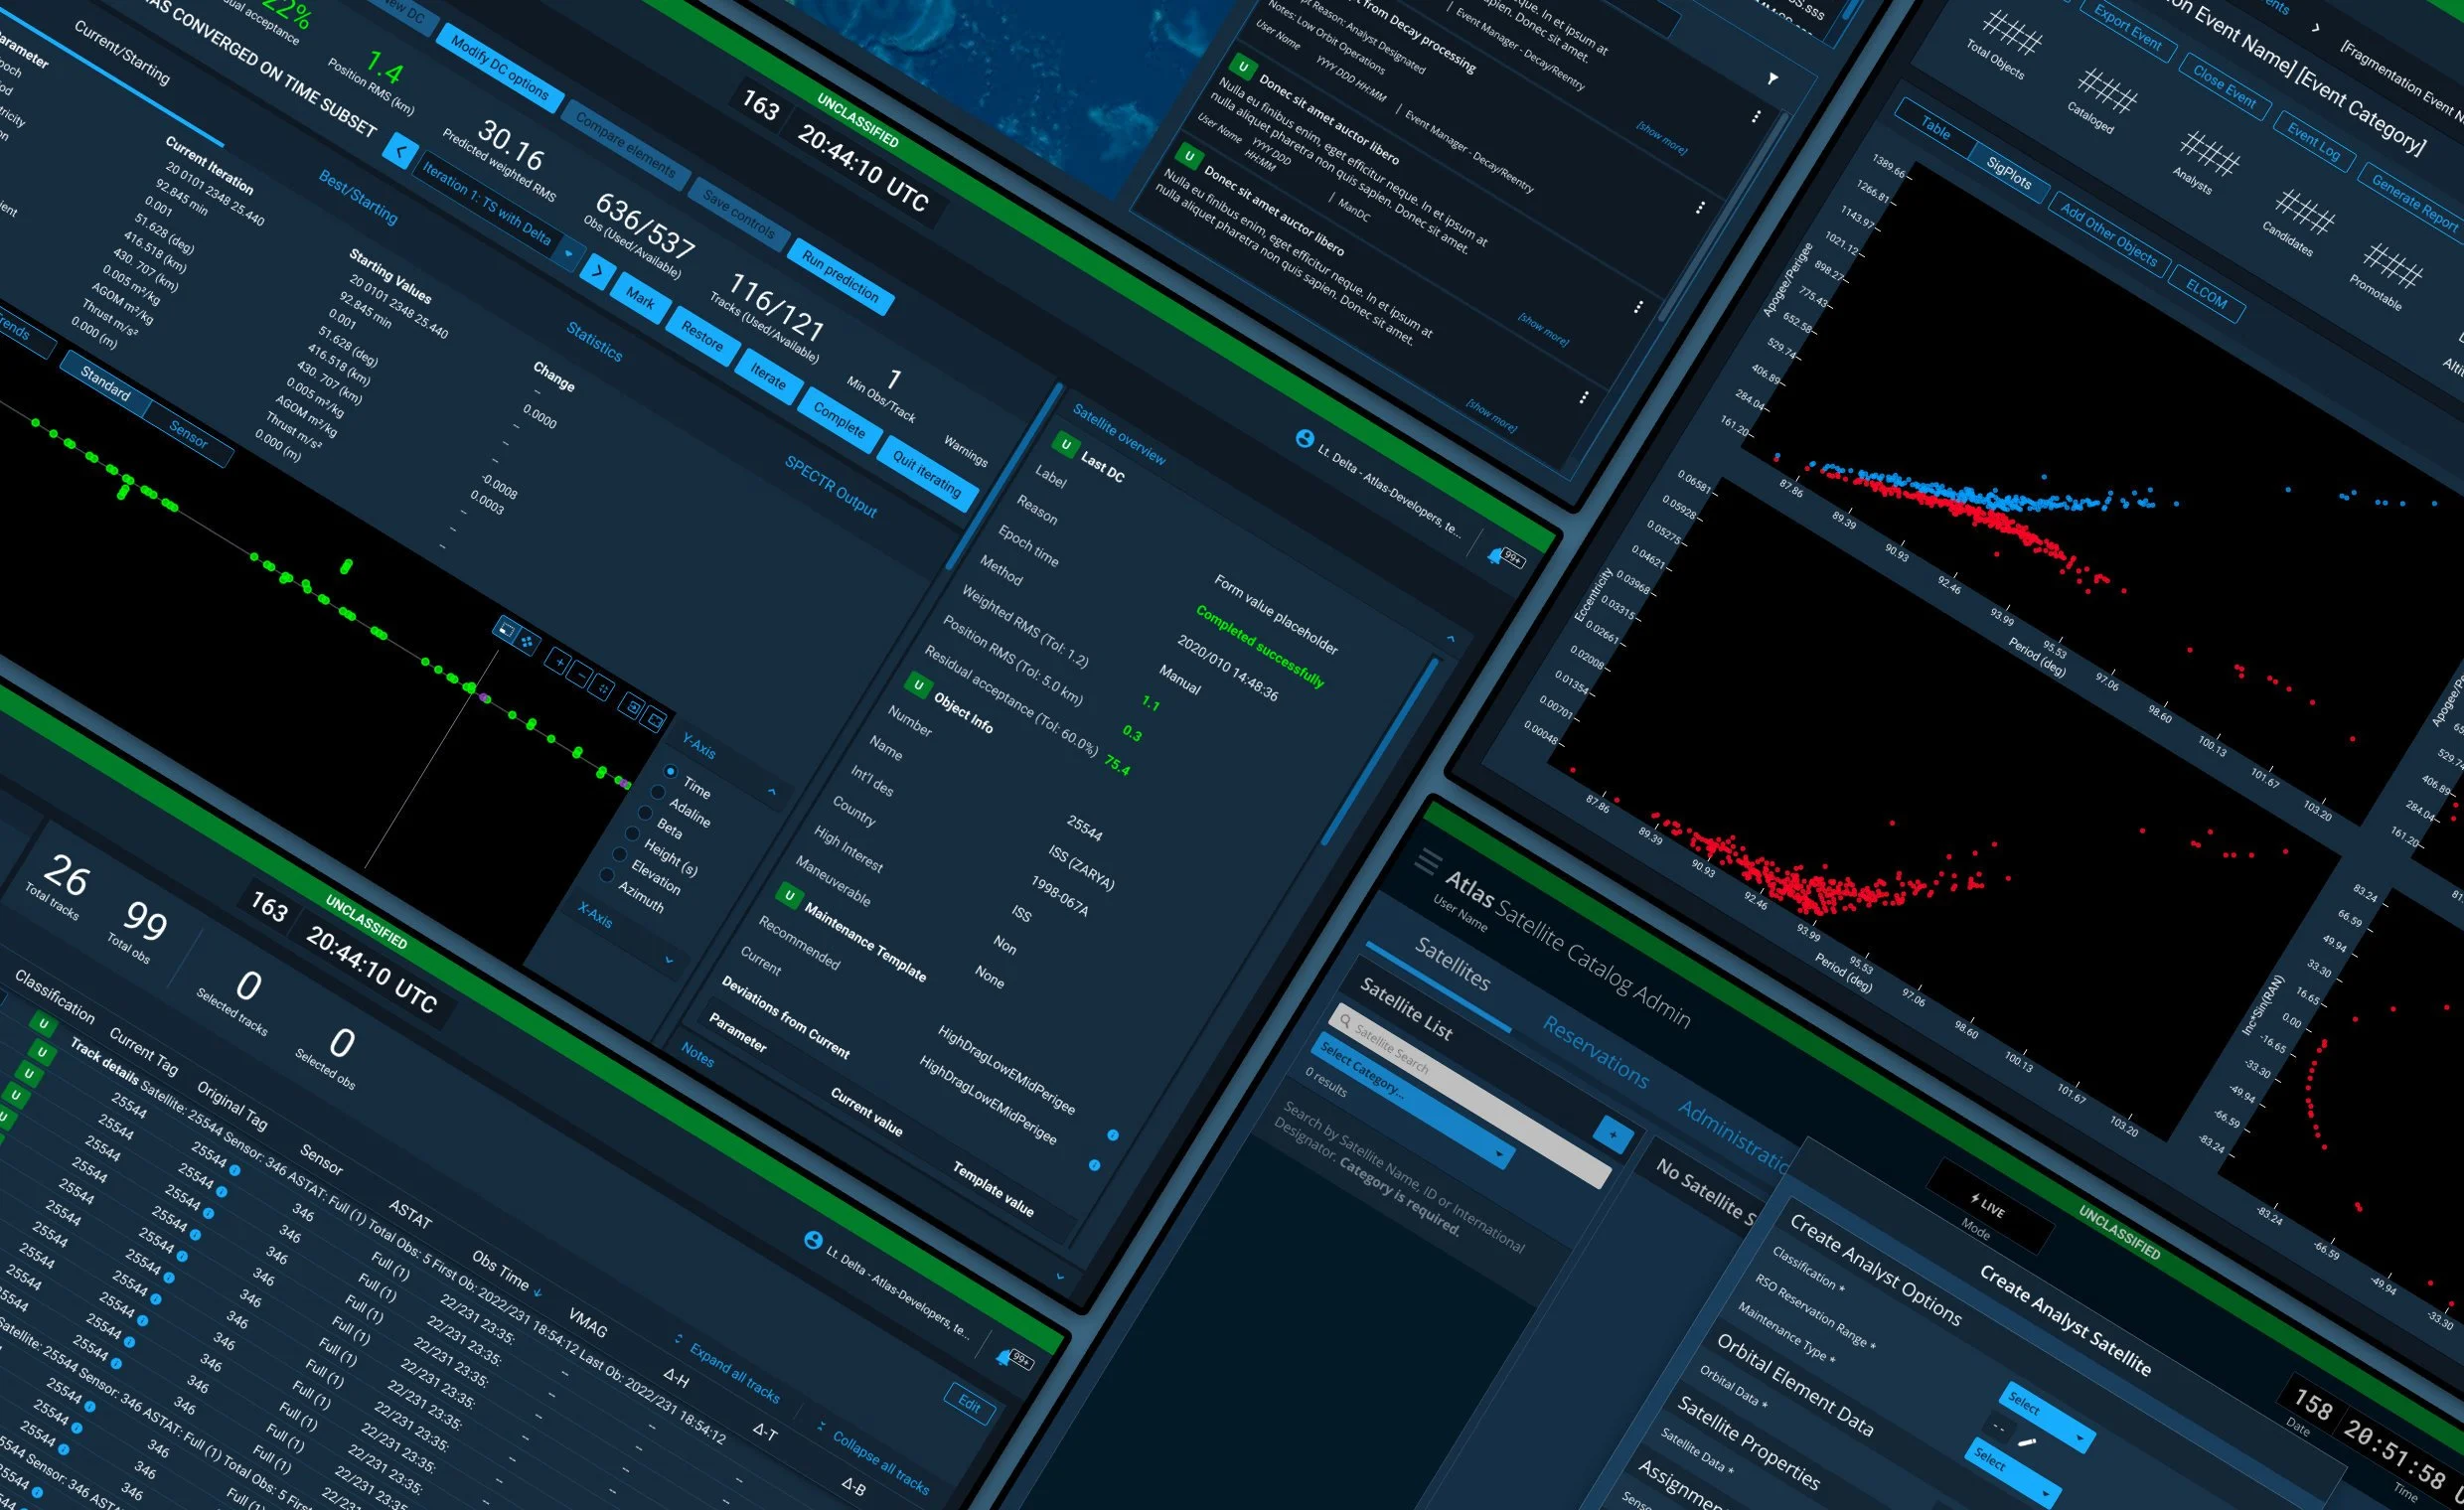The image size is (2464, 1510).
Task: Click the blue plus add-satellite button
Action: click(x=1612, y=1134)
